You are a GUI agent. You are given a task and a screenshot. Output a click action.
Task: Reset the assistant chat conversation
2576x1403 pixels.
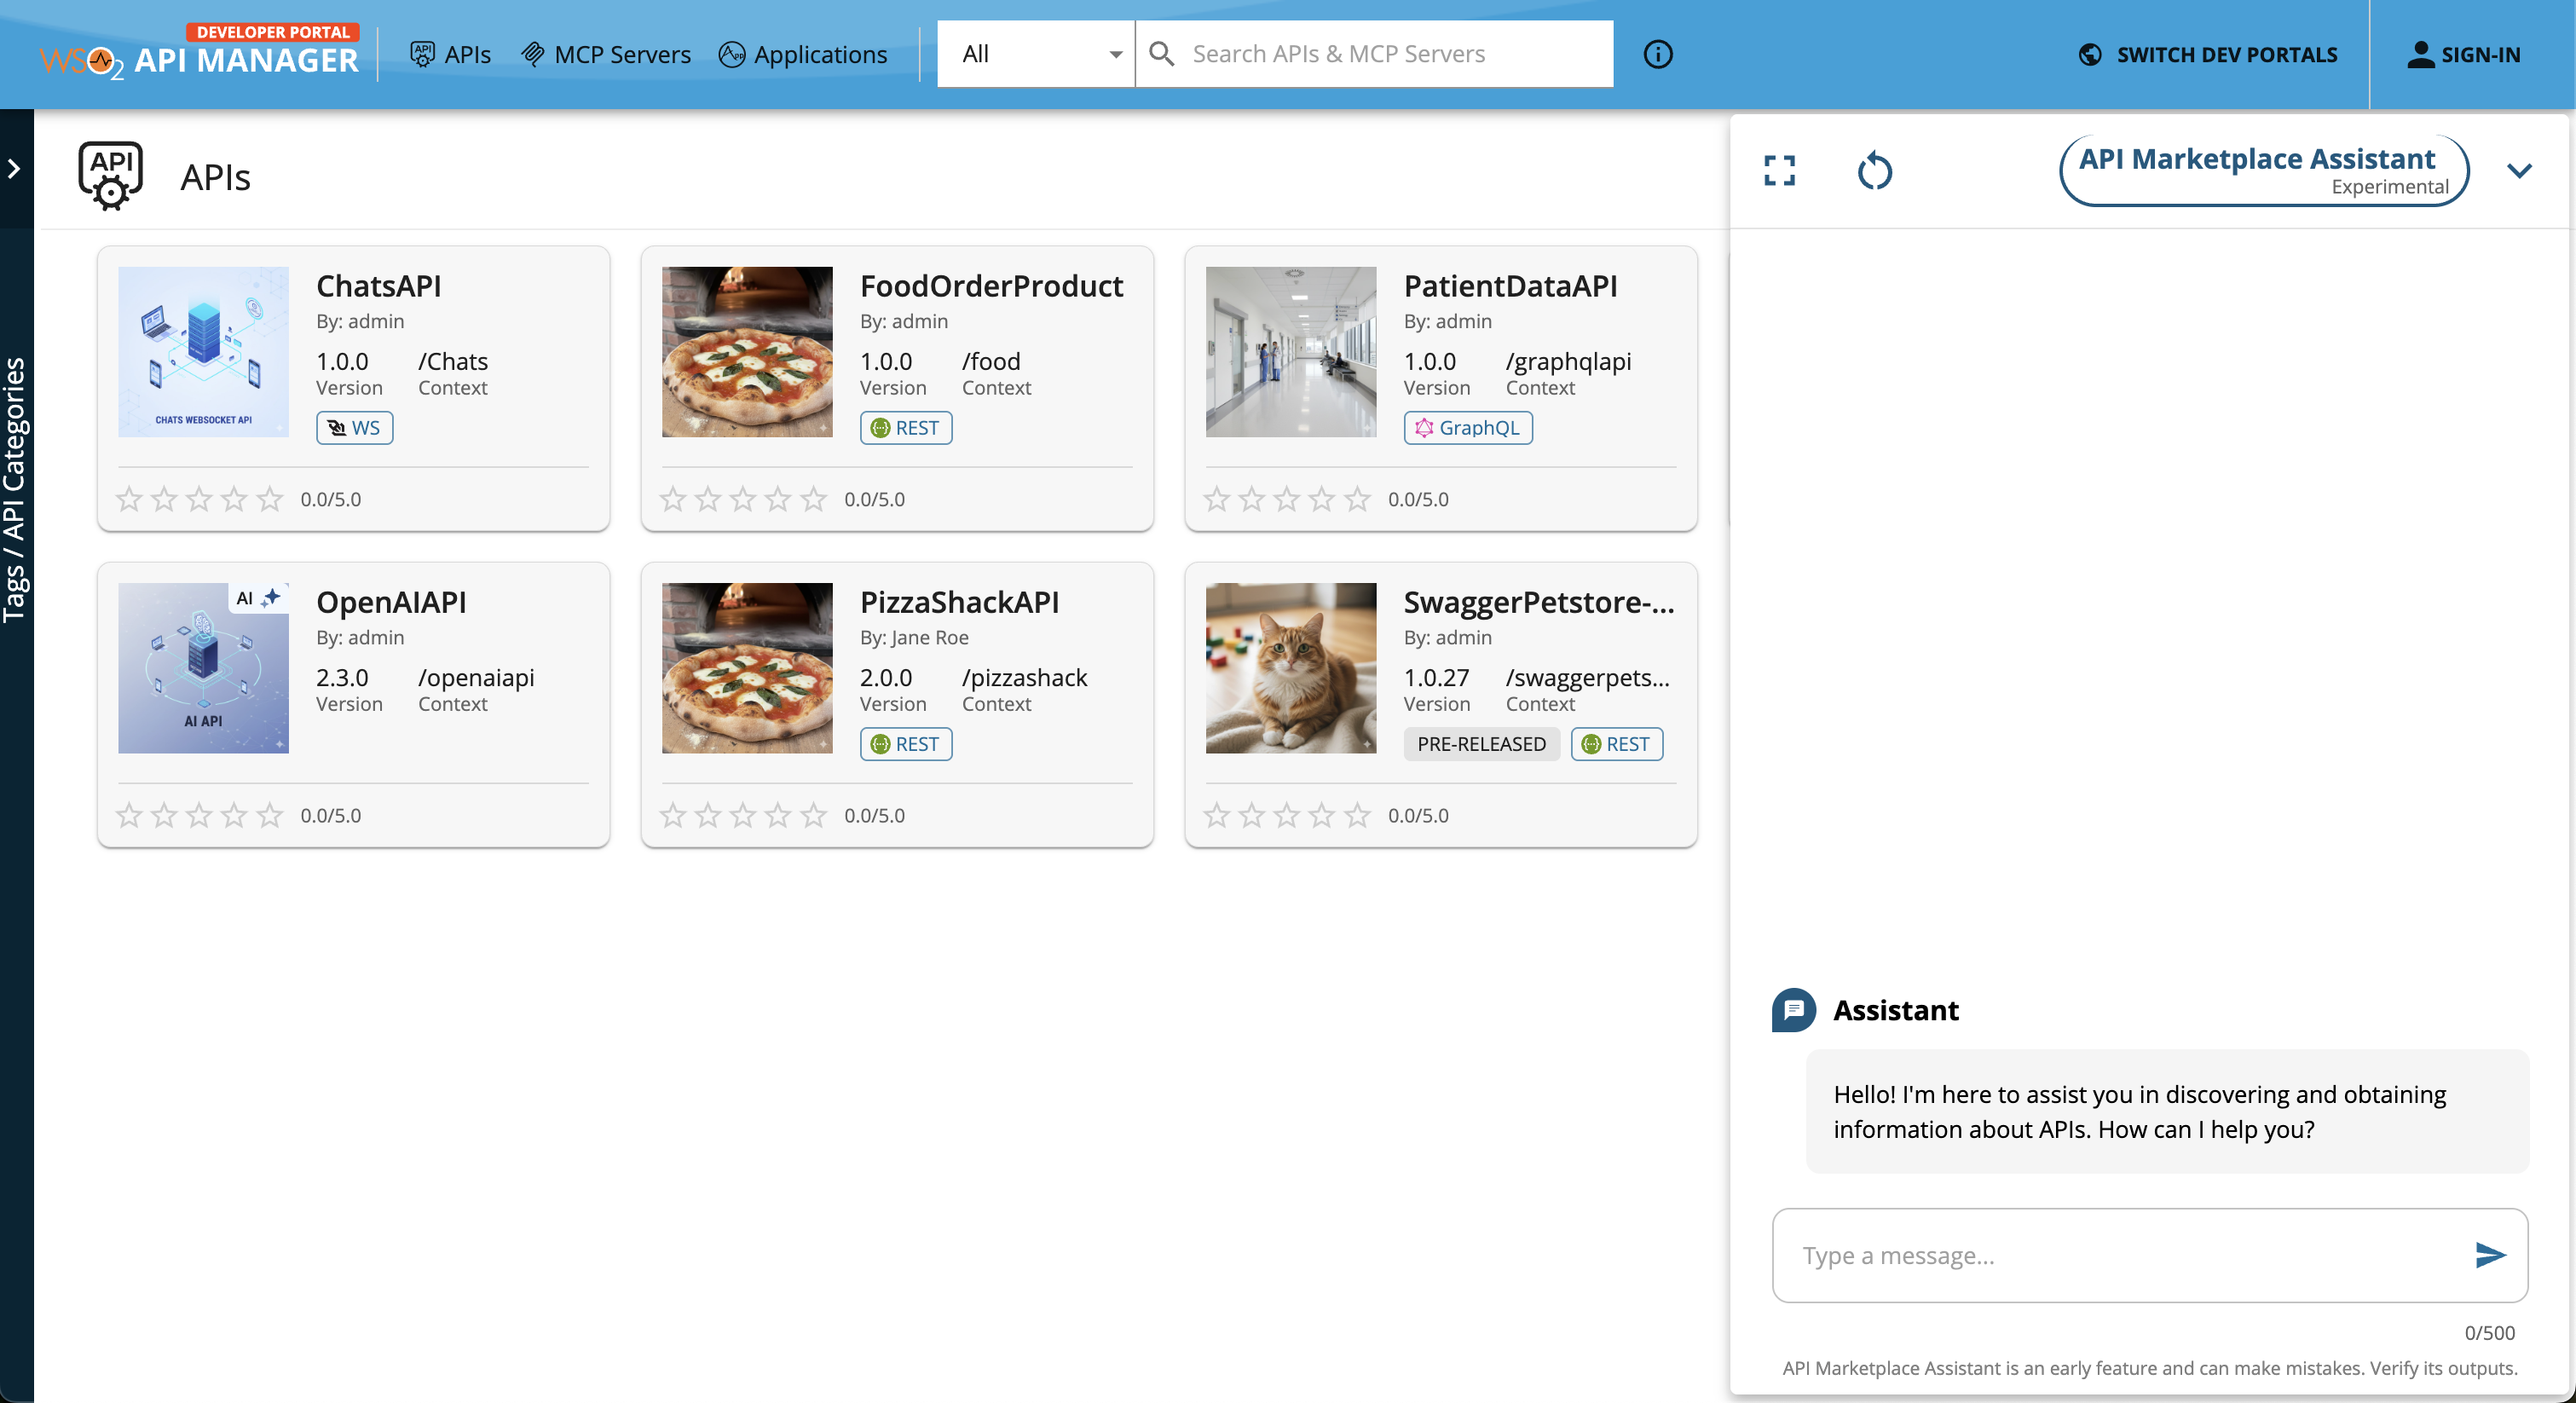[1874, 171]
